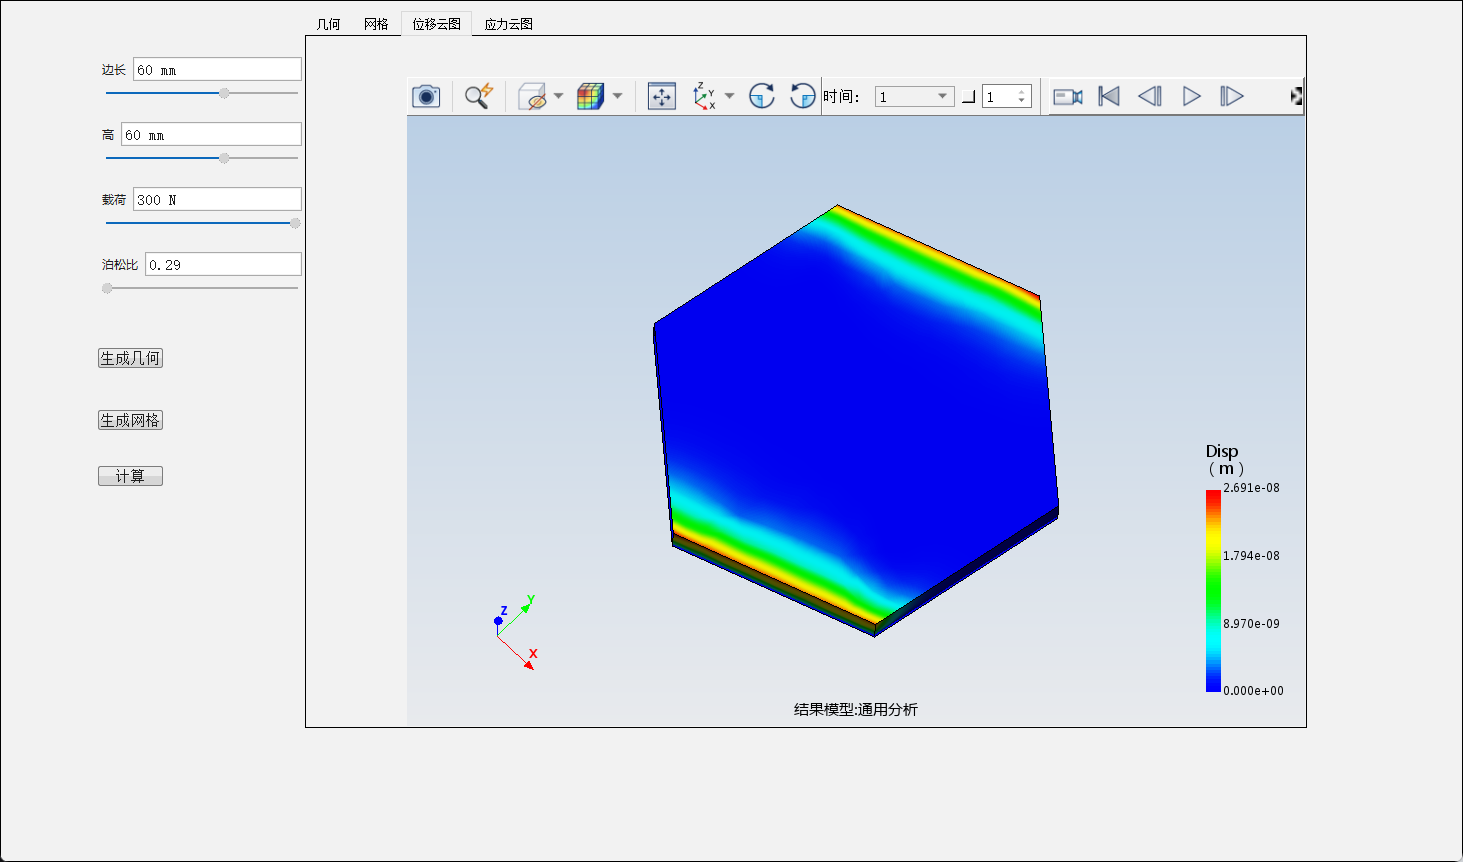Switch to the 几何 tab
The image size is (1463, 862).
(328, 24)
